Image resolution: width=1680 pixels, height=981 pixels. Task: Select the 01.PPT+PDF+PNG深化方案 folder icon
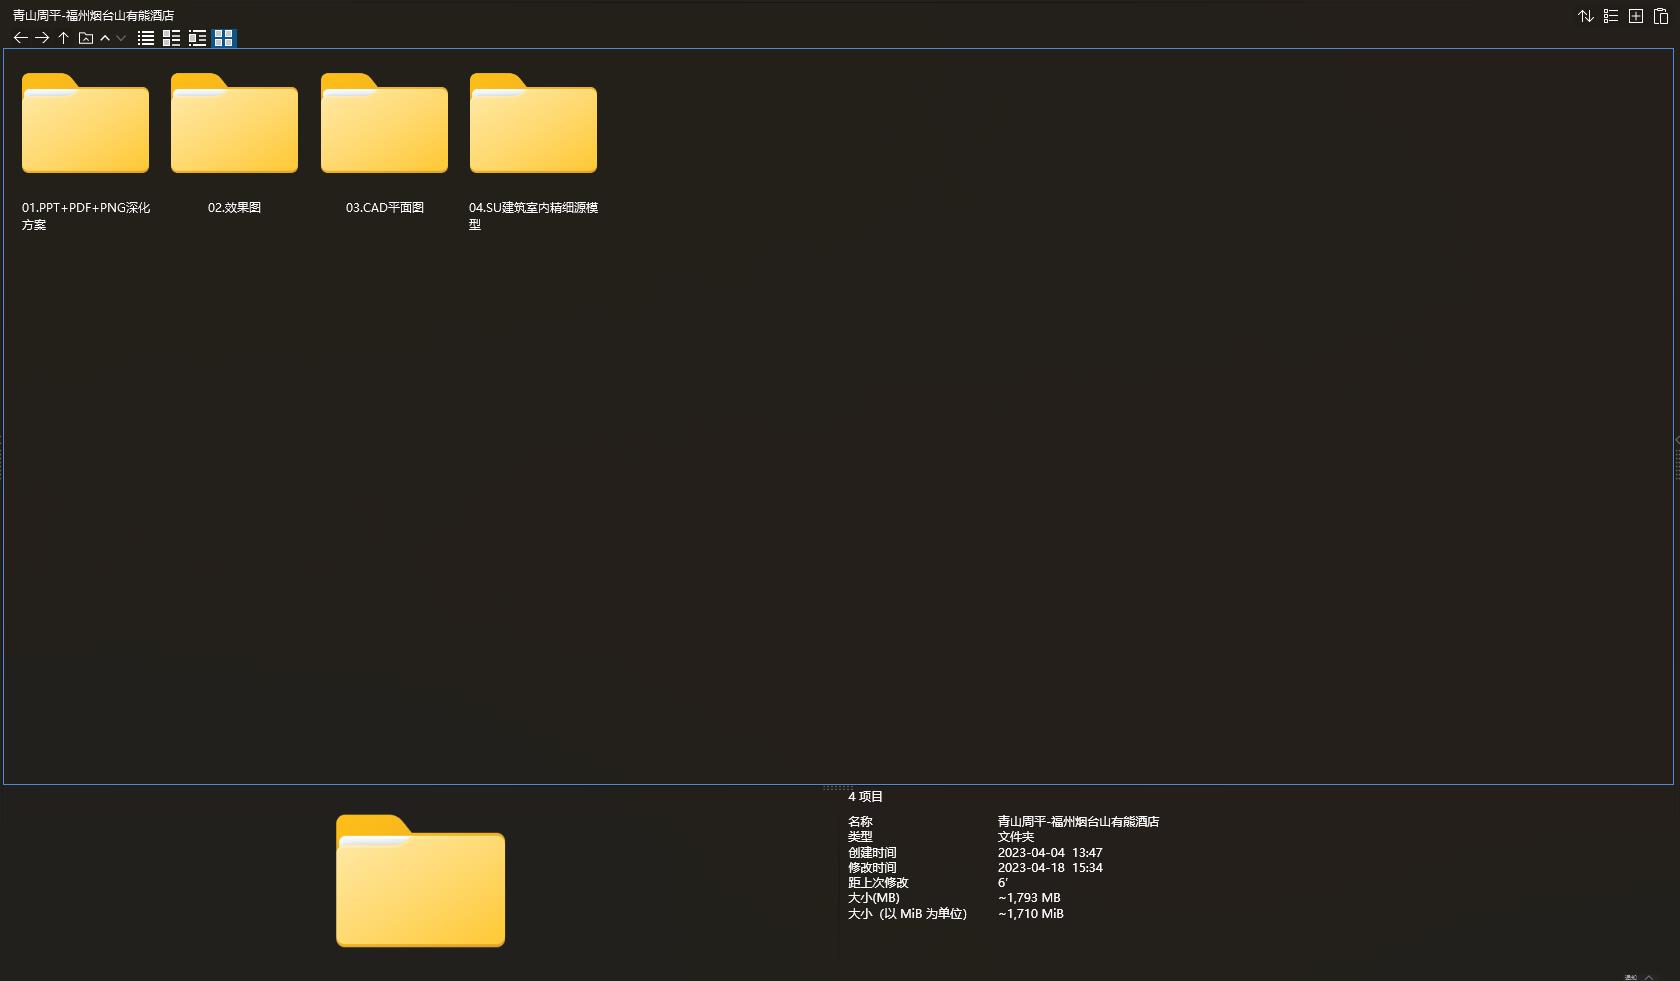85,123
